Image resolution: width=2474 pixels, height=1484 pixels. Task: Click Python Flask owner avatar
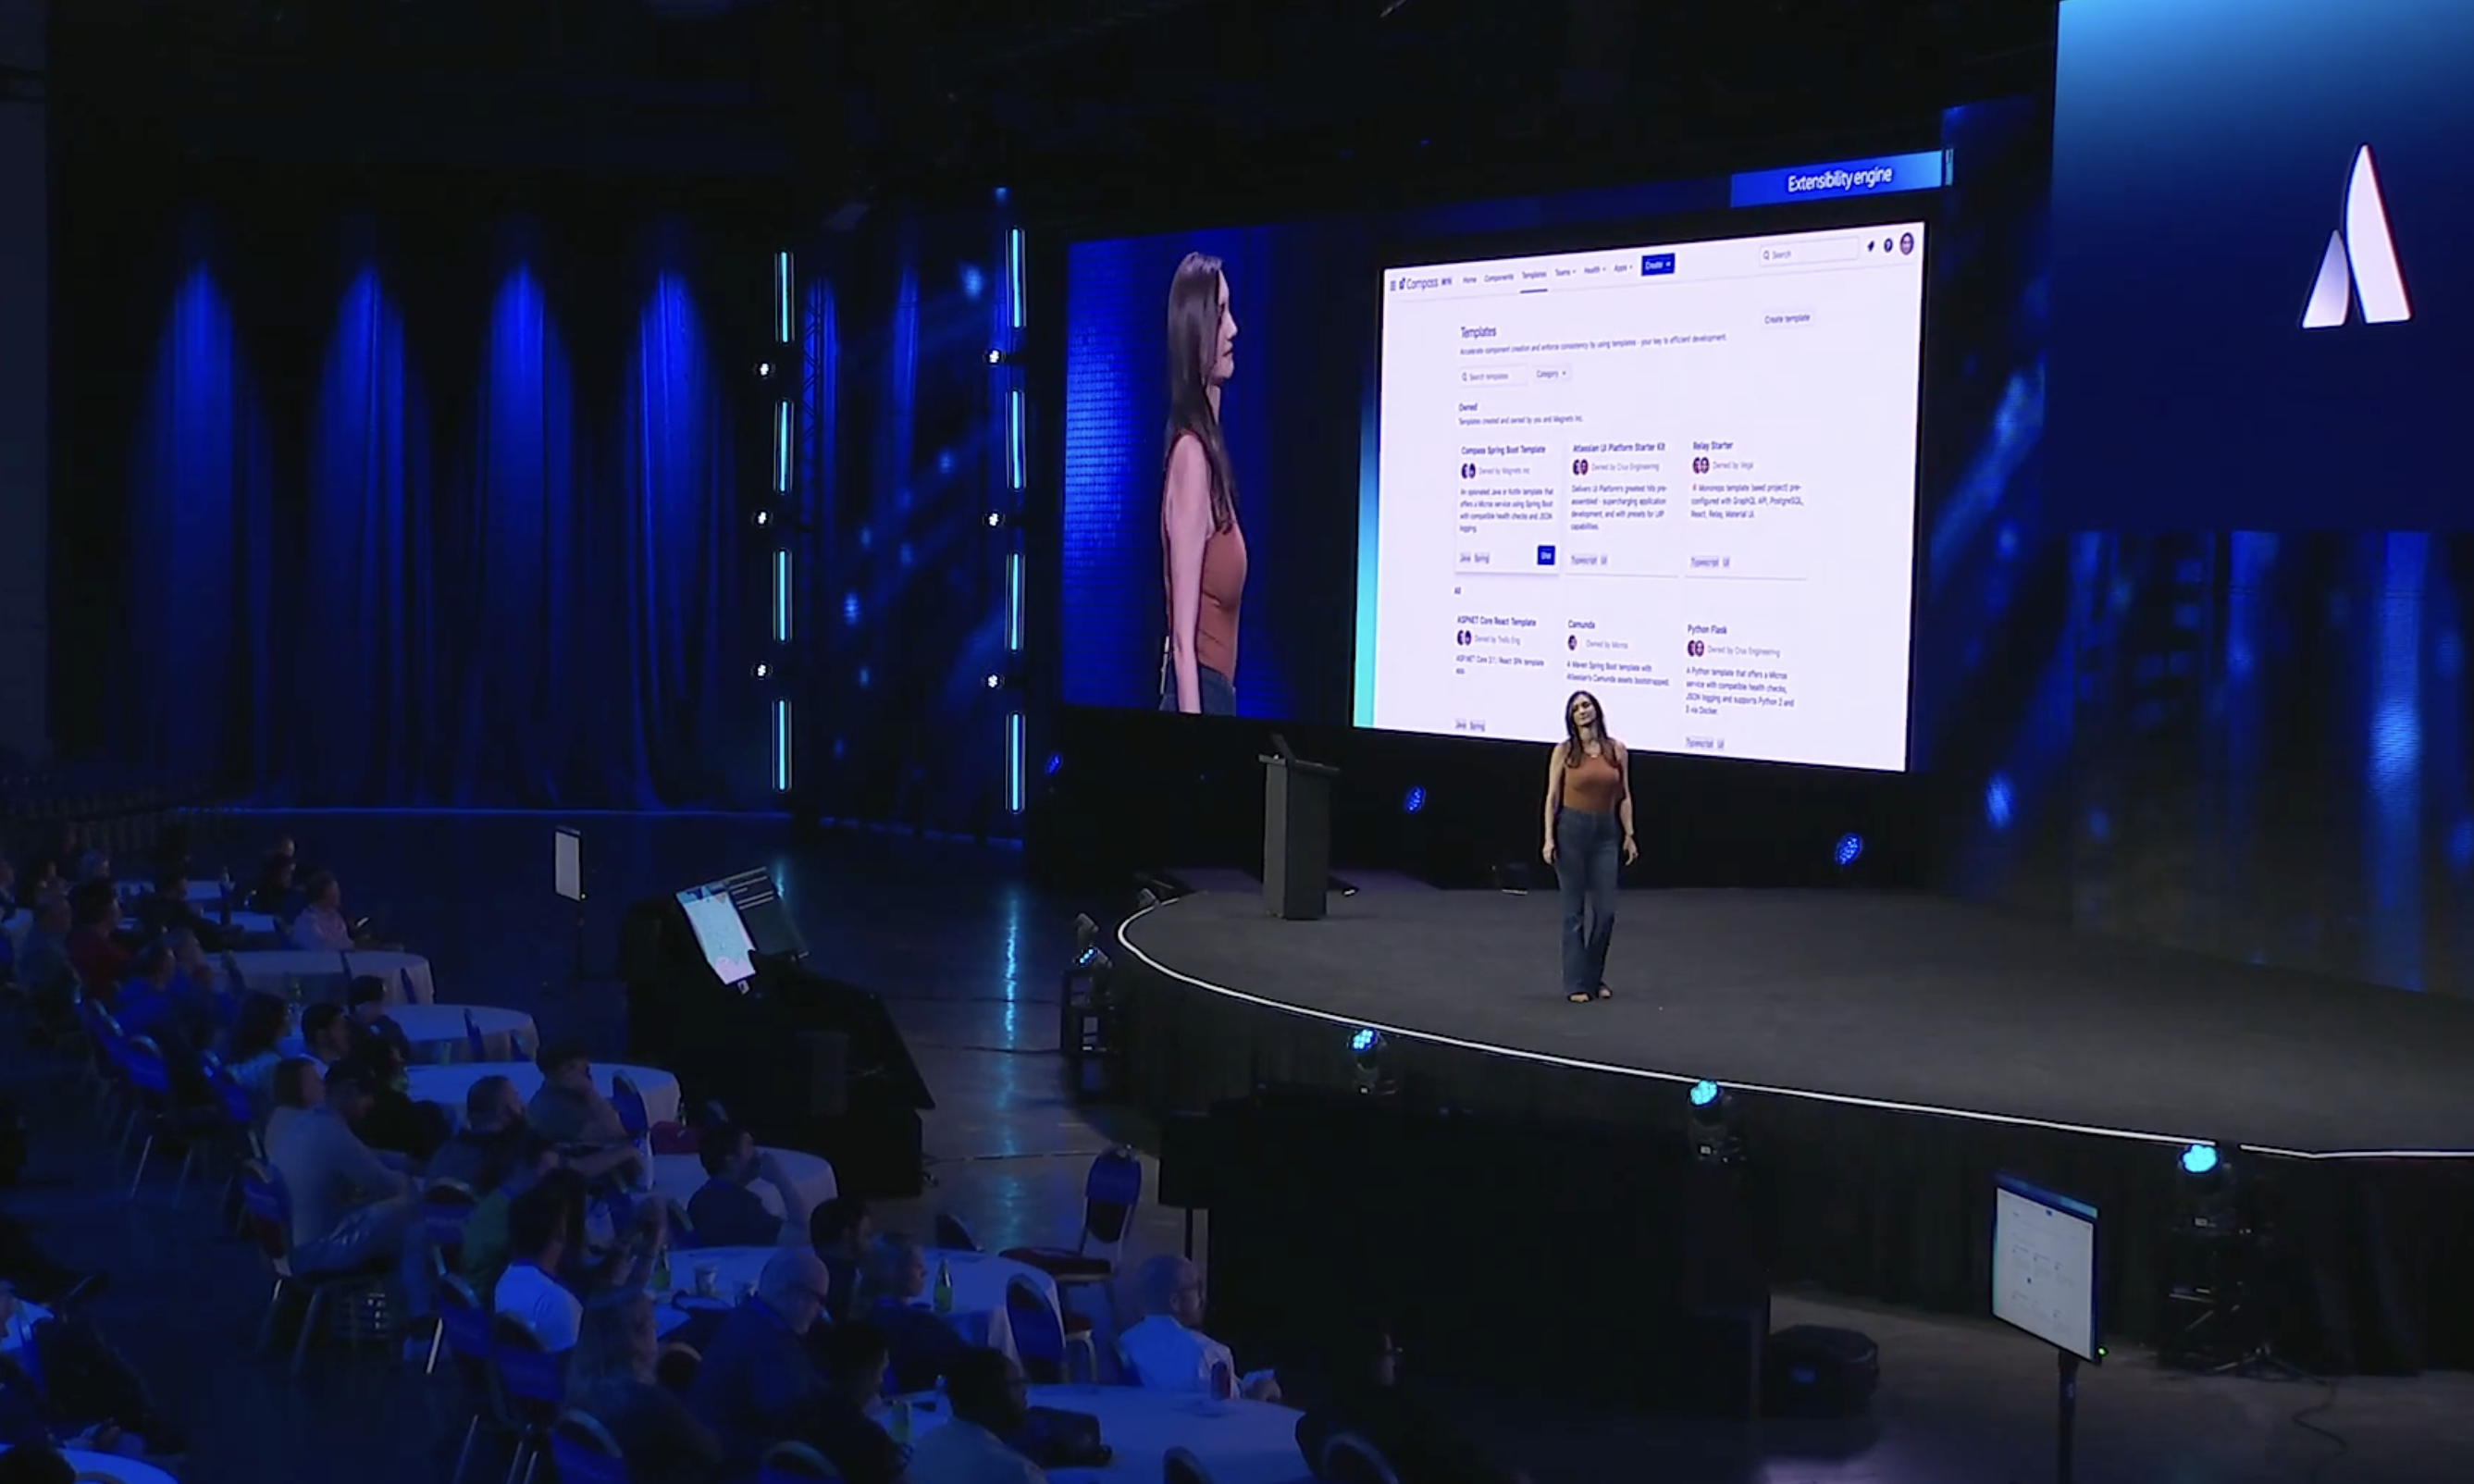(x=1695, y=649)
